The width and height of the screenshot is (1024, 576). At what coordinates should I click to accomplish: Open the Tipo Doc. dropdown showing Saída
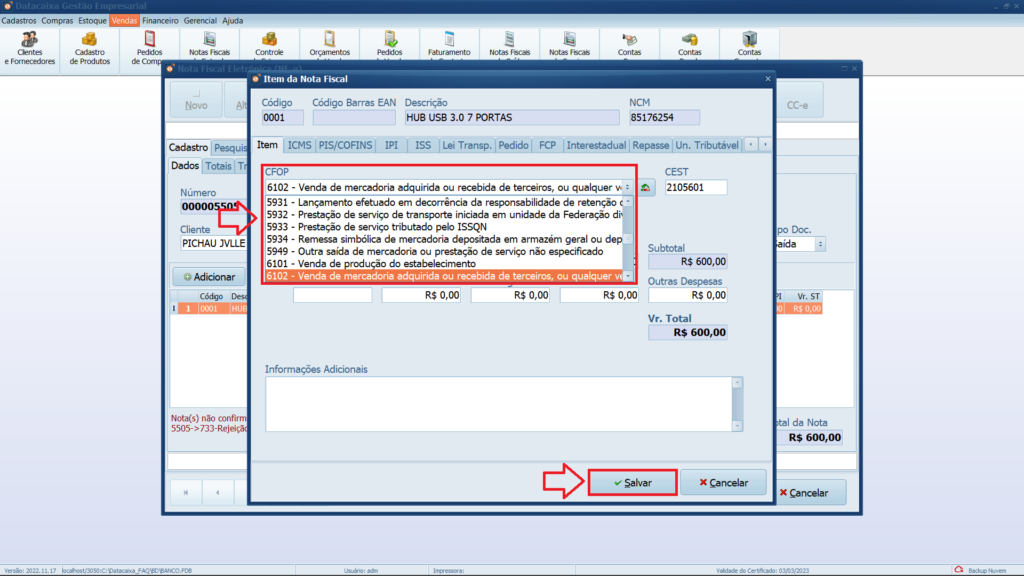[821, 244]
